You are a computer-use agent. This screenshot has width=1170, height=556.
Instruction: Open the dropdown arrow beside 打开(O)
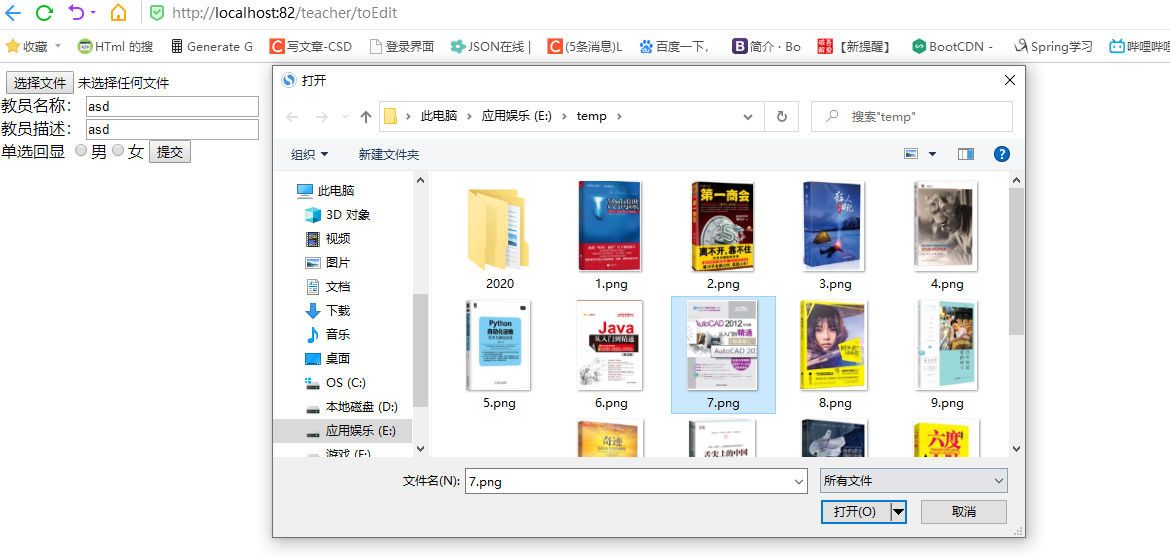point(898,512)
